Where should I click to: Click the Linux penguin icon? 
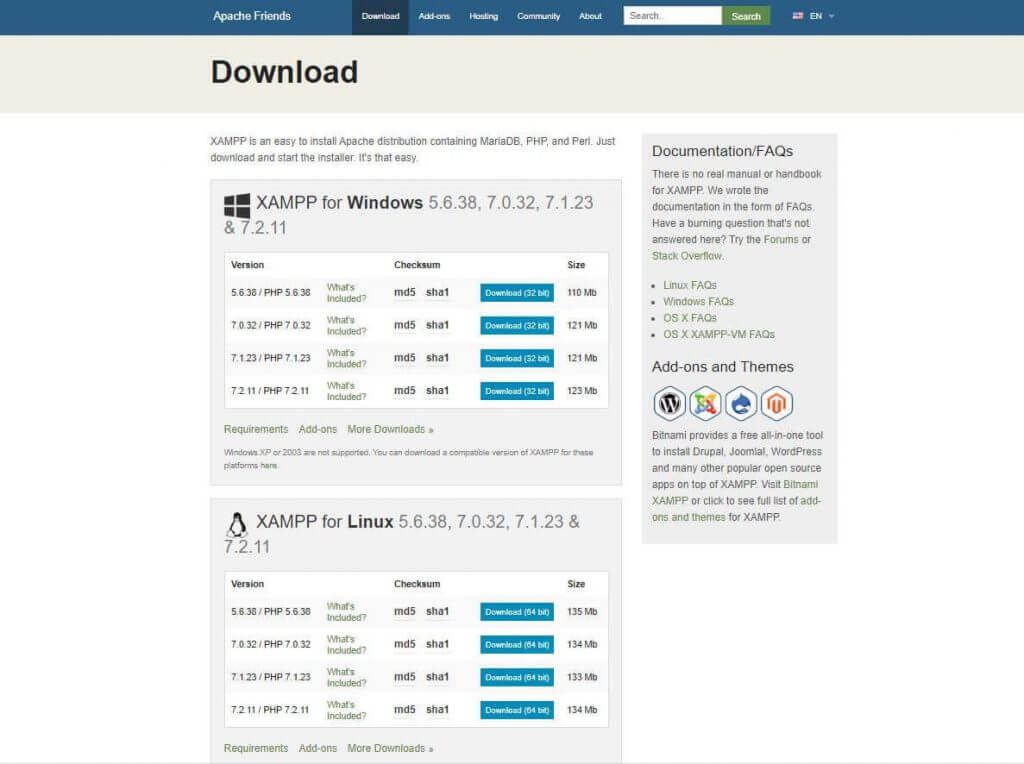point(237,524)
